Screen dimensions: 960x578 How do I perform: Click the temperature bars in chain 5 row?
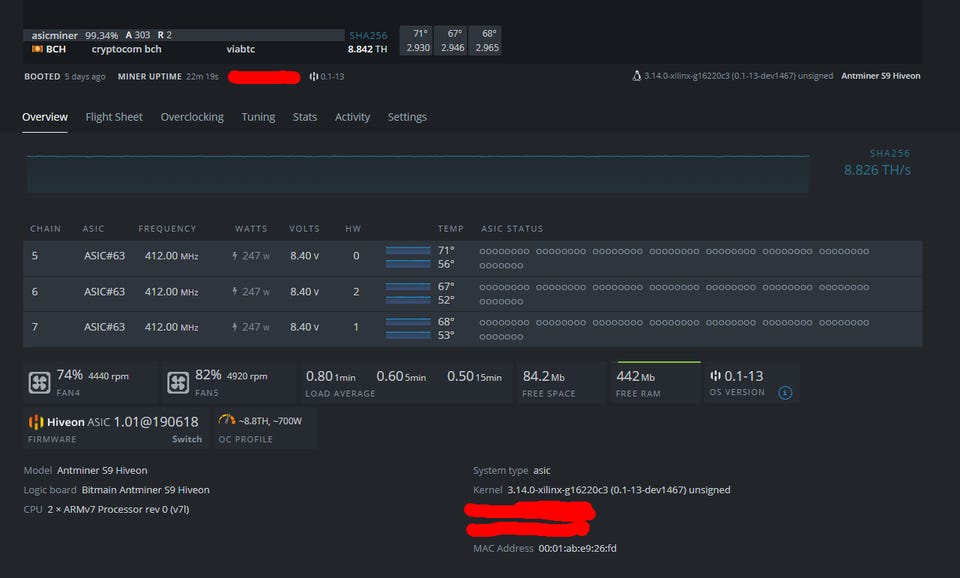pos(408,257)
